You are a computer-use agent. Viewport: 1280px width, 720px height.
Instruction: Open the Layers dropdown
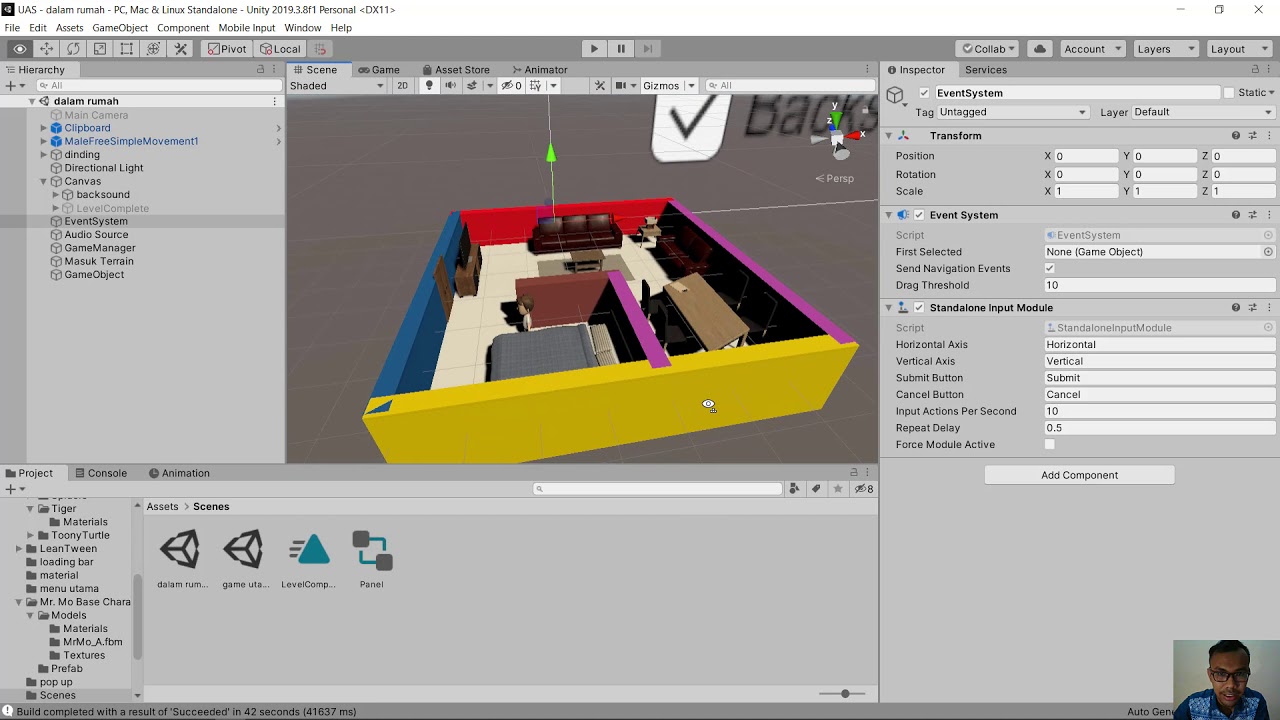[1164, 49]
